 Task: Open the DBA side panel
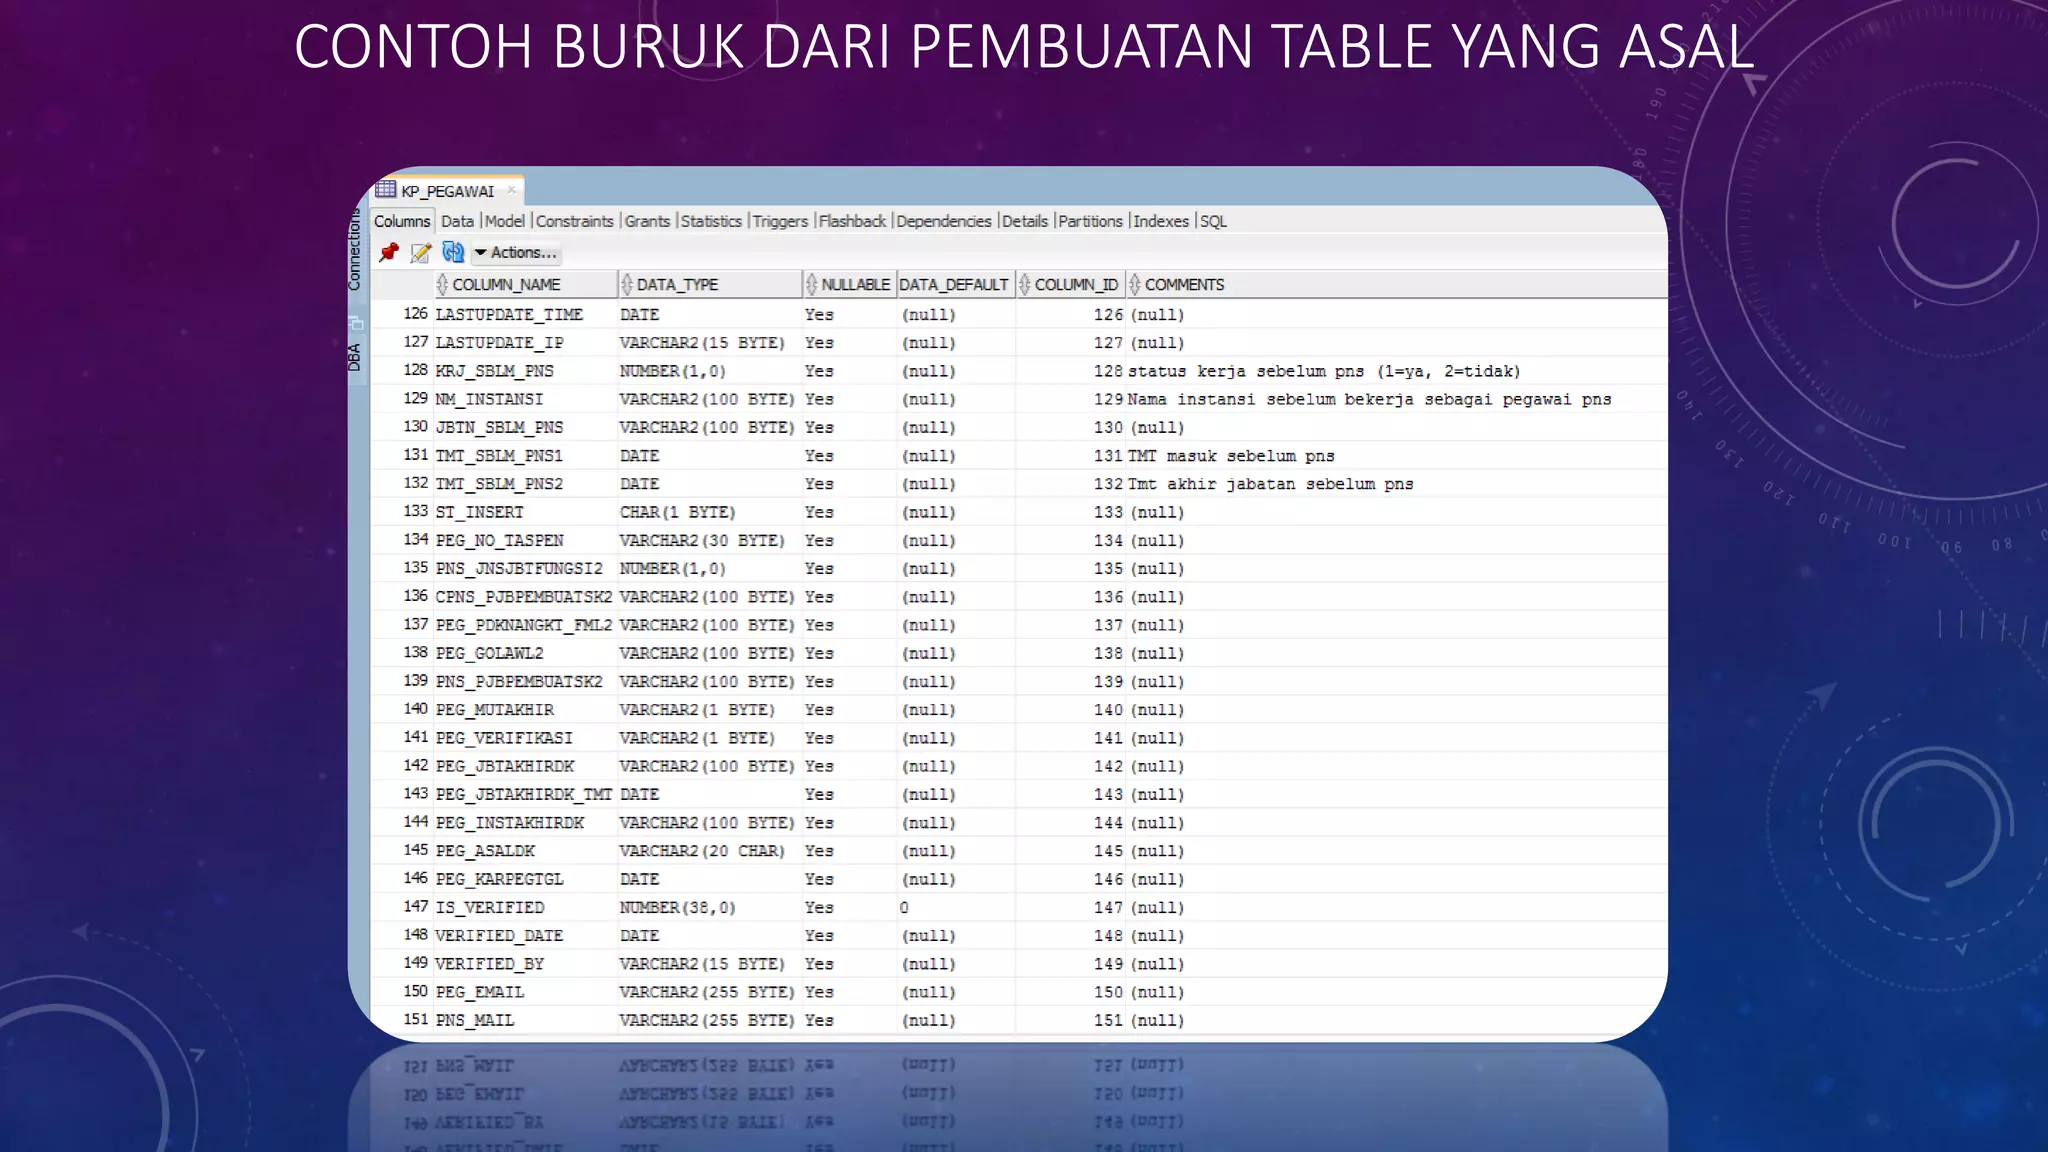tap(355, 357)
